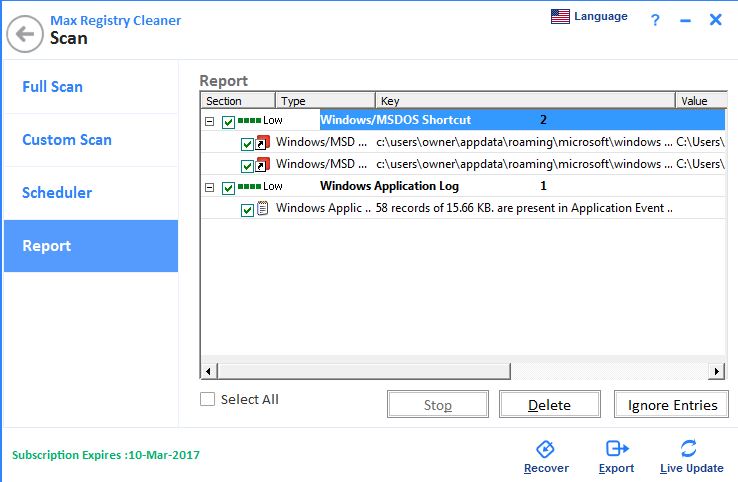Collapse the Windows Application Log group
The height and width of the screenshot is (482, 738).
point(209,187)
